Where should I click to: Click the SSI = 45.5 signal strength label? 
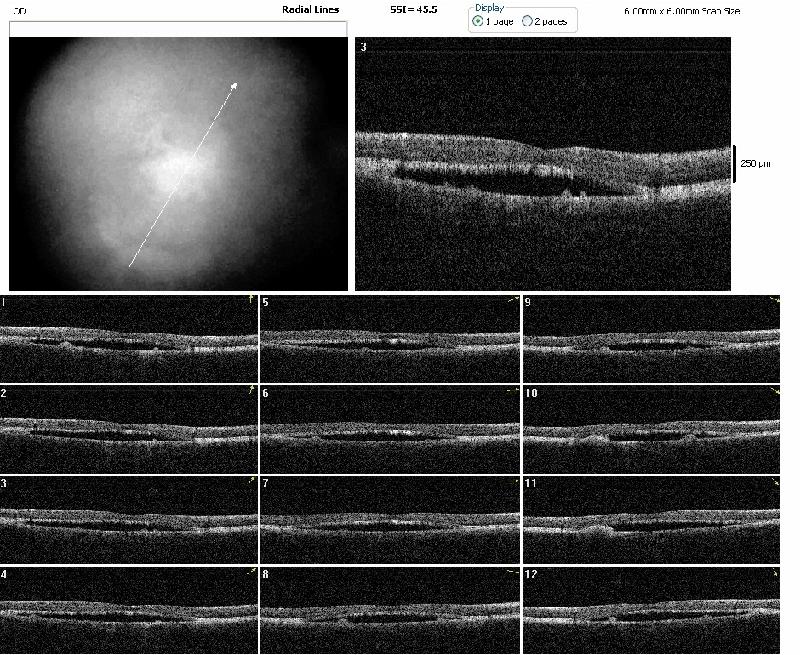pyautogui.click(x=410, y=10)
